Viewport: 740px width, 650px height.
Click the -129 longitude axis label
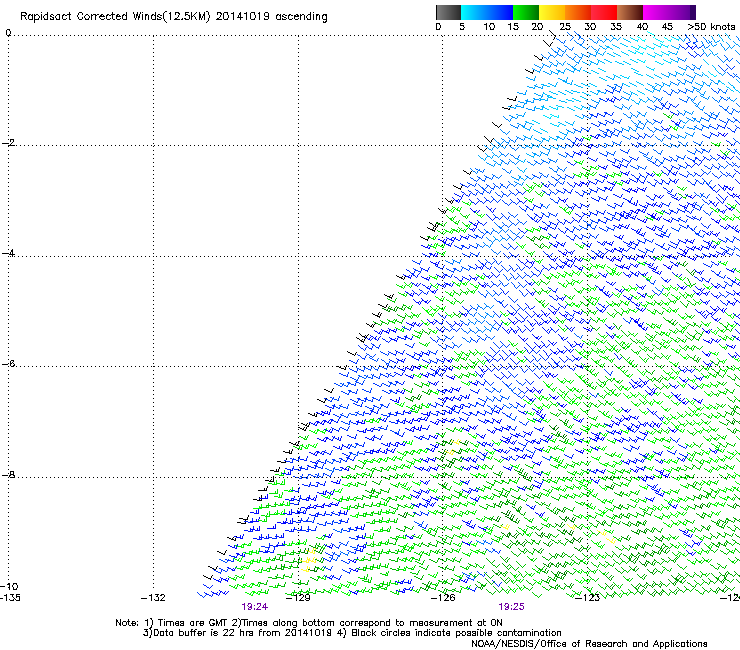298,598
